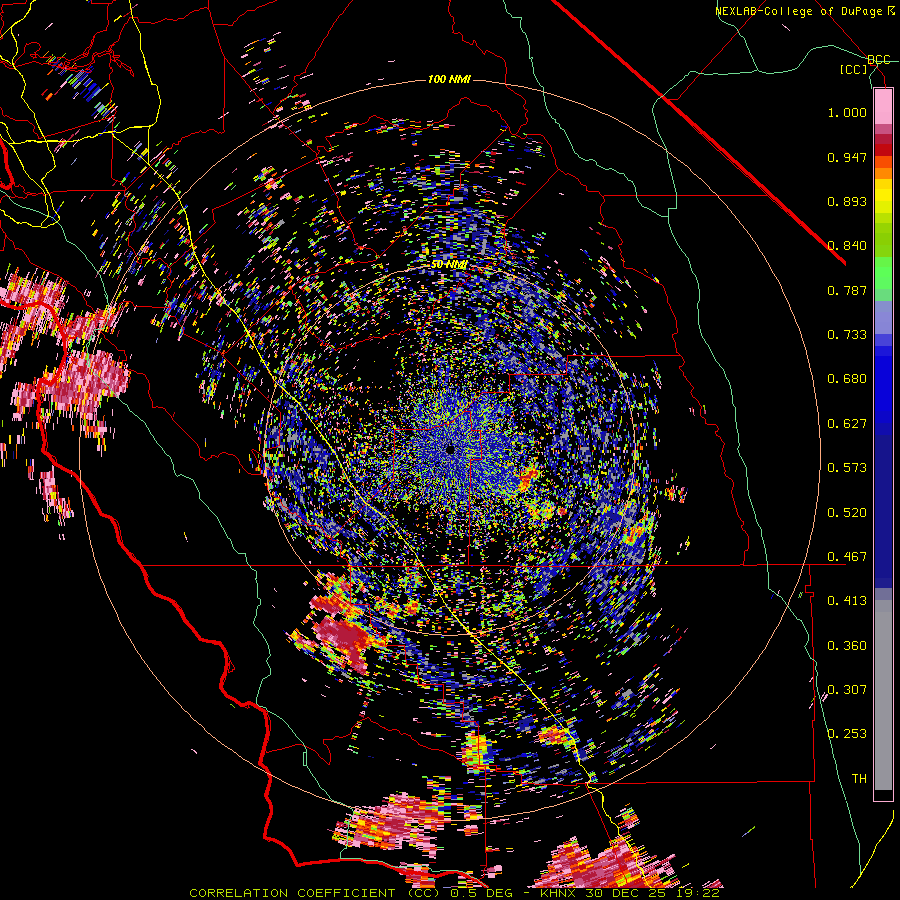Click the 0.573 legend value
Screen dimensions: 900x900
click(x=847, y=468)
